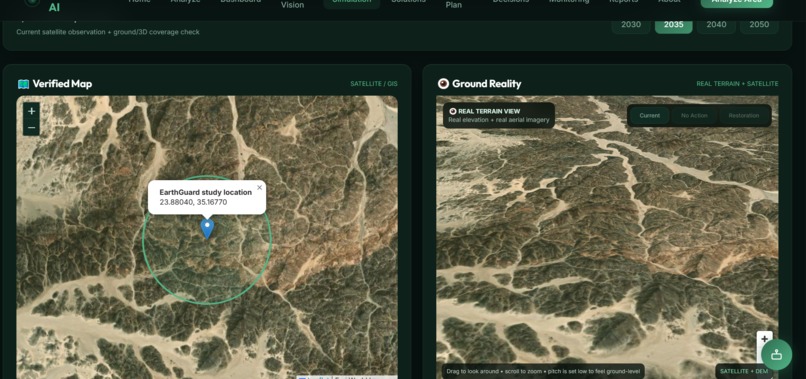Click the Verified Map heading
The image size is (806, 379).
(x=62, y=84)
